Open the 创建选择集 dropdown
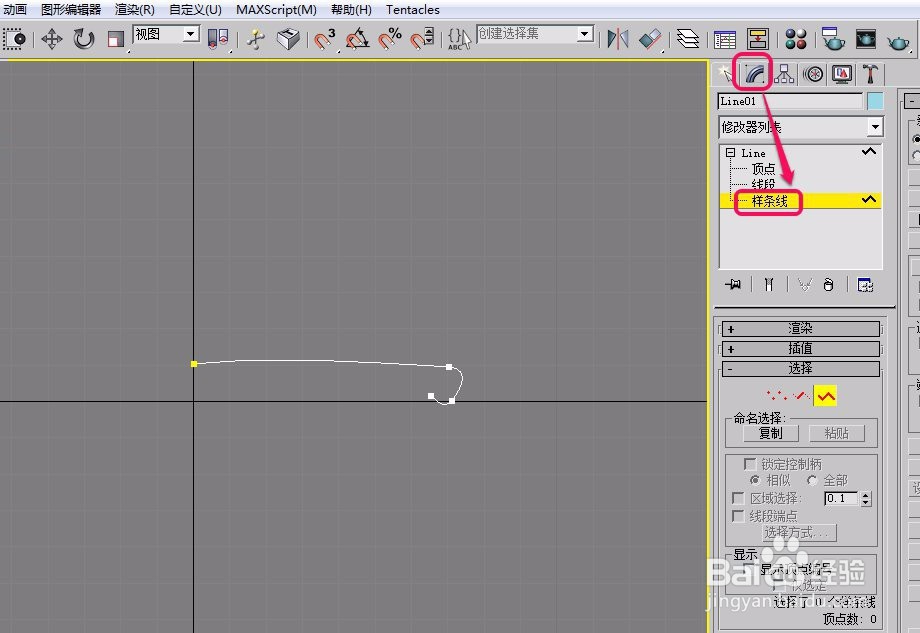This screenshot has width=920, height=633. [x=584, y=34]
